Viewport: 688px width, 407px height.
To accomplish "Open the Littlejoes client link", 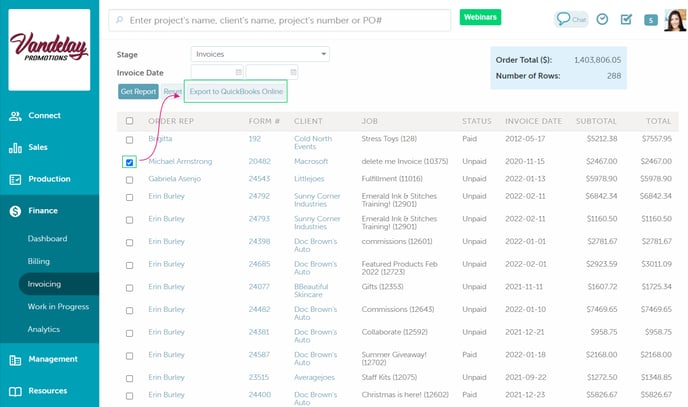I will pos(309,179).
